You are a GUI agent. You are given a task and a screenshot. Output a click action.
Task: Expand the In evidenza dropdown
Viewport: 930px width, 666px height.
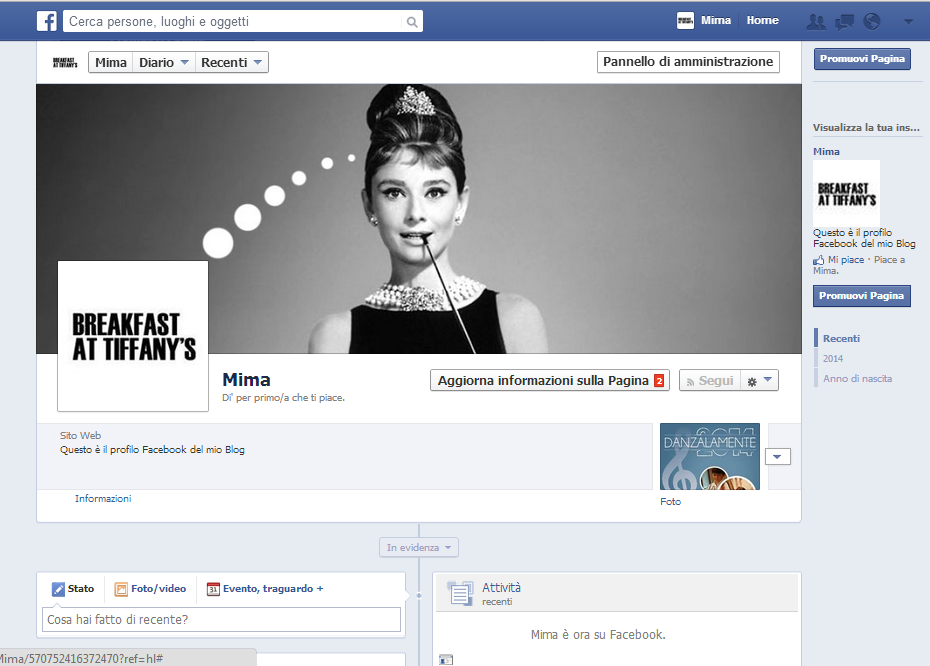419,547
